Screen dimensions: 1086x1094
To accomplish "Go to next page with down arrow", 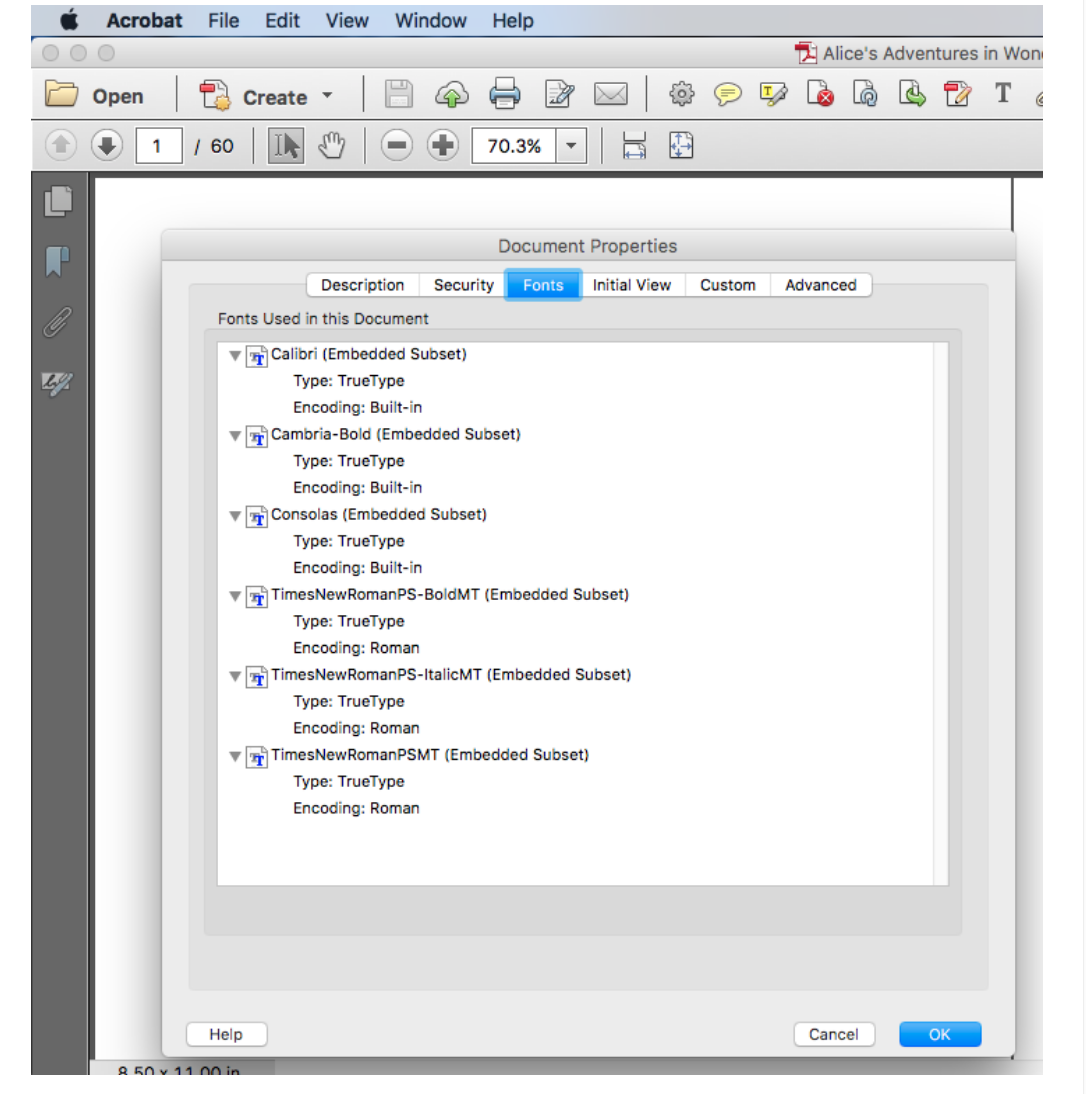I will (x=107, y=146).
